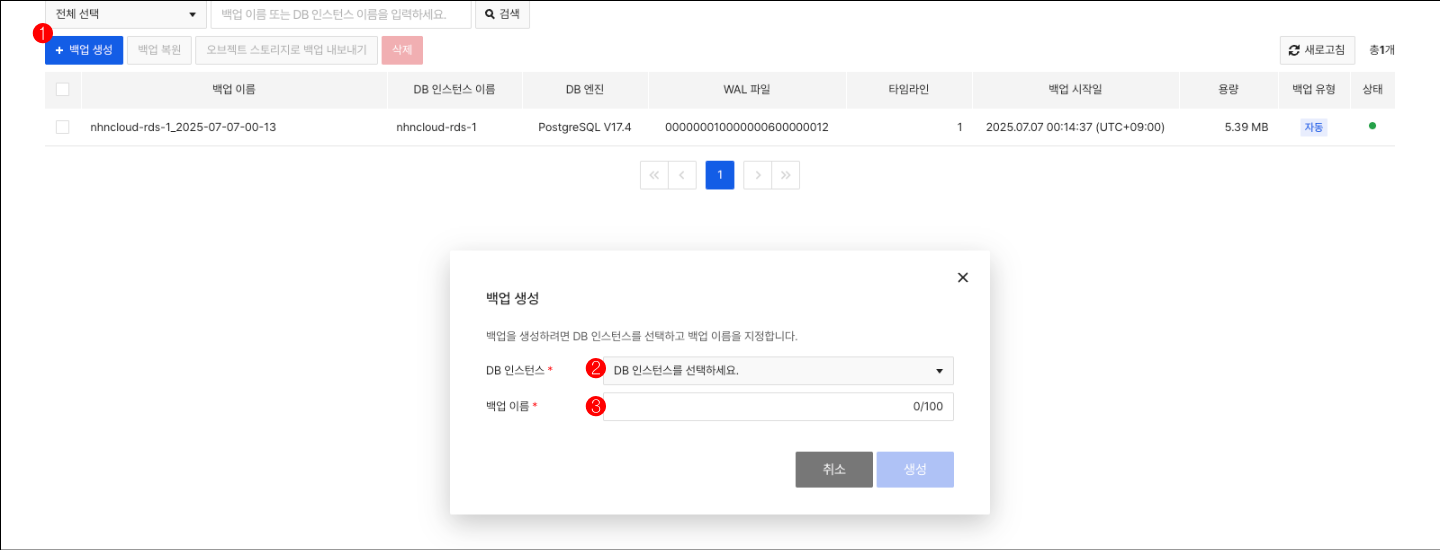Click the 총1개 total count text
Image resolution: width=1440 pixels, height=550 pixels.
1381,50
